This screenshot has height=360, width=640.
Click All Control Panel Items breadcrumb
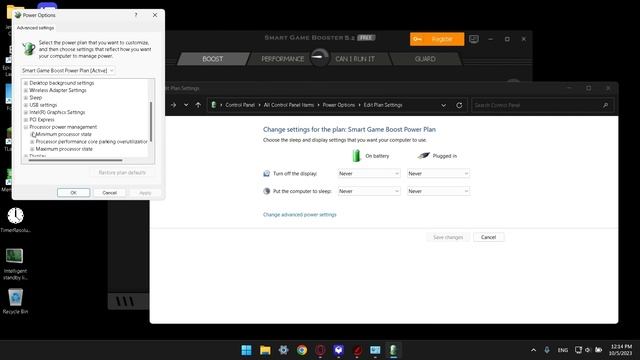click(289, 105)
